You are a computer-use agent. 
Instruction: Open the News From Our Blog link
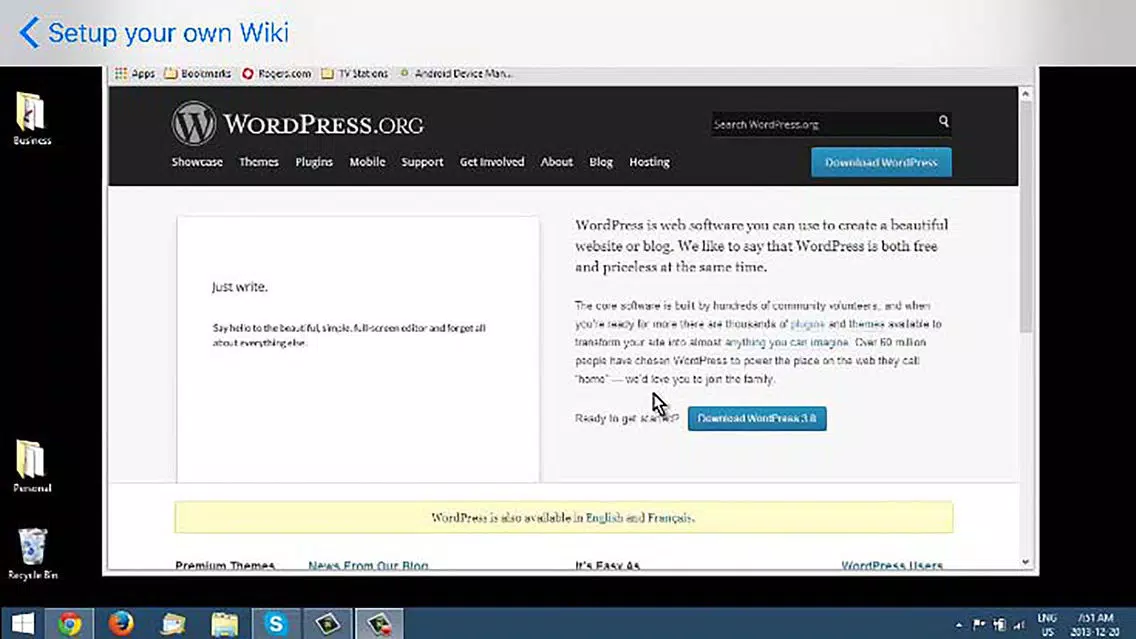click(368, 565)
